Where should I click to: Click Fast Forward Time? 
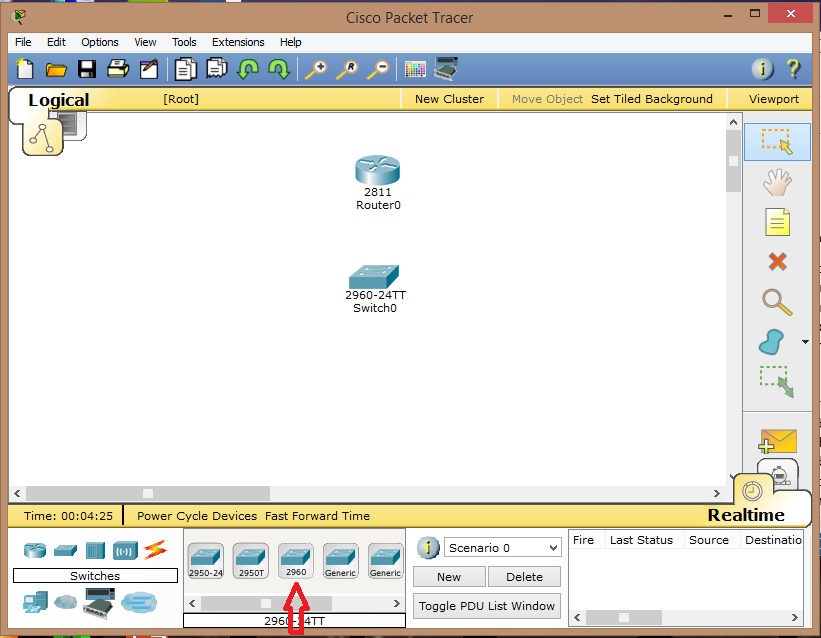pos(317,516)
